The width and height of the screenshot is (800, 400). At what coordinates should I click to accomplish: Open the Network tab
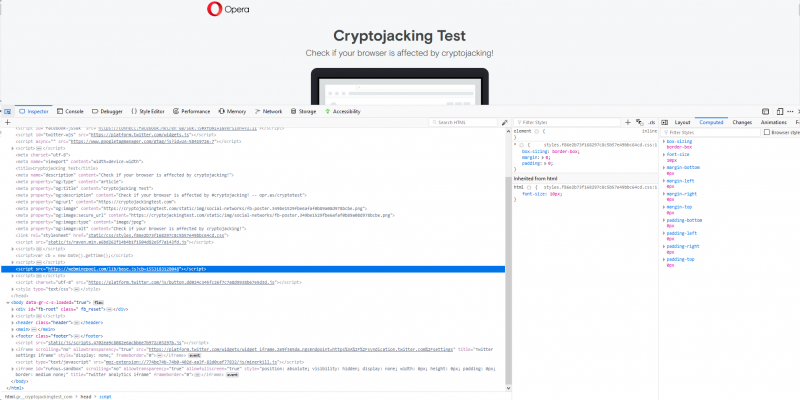(268, 111)
